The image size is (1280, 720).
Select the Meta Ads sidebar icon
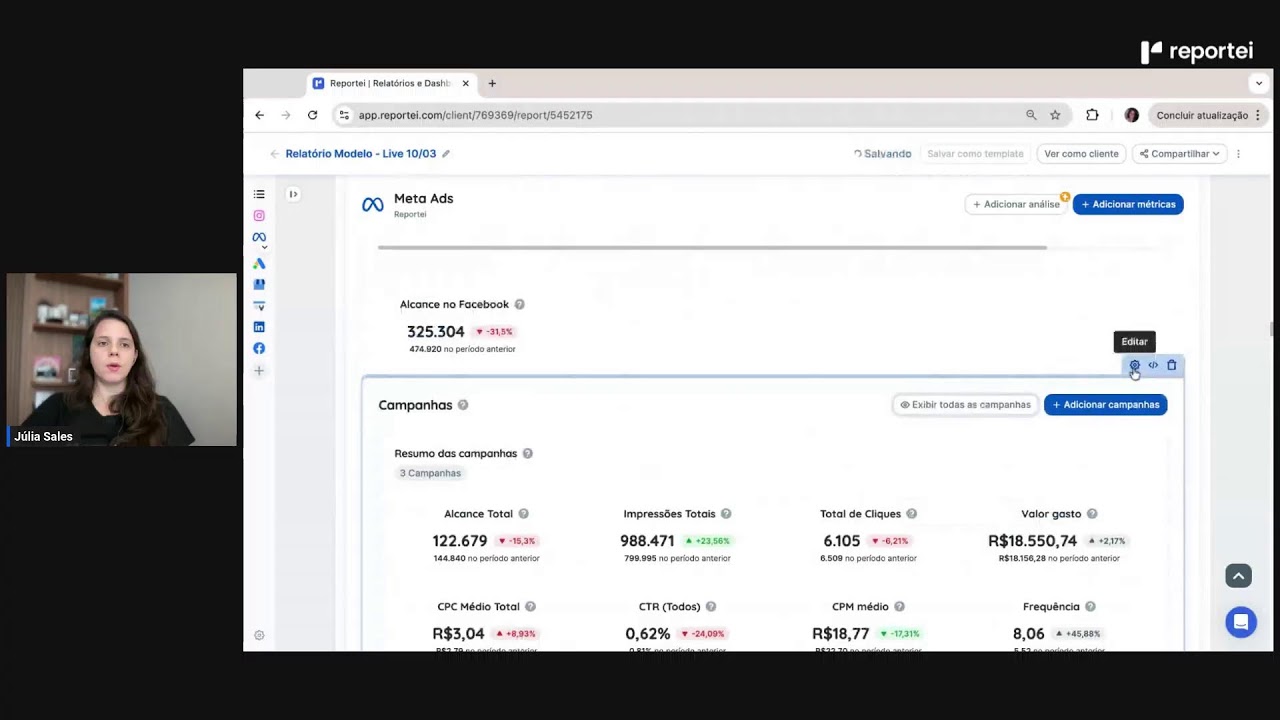(x=259, y=237)
